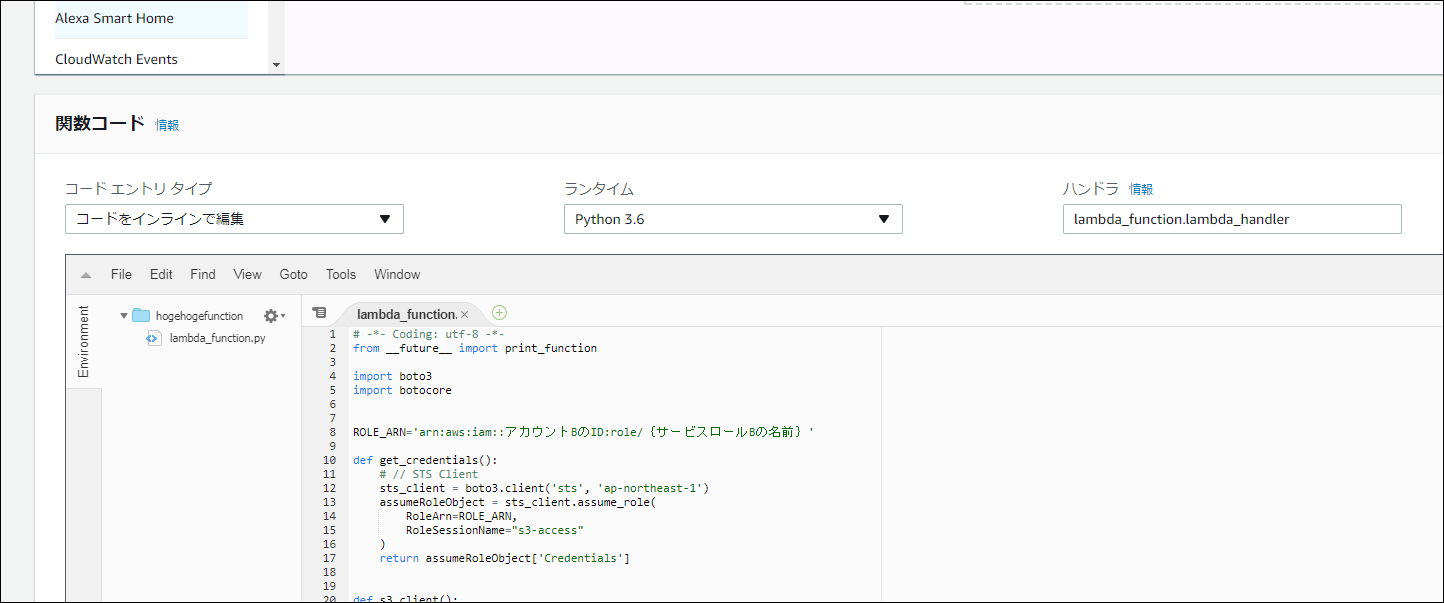This screenshot has height=603, width=1444.
Task: Add a new editor tab via green plus icon
Action: click(x=498, y=313)
